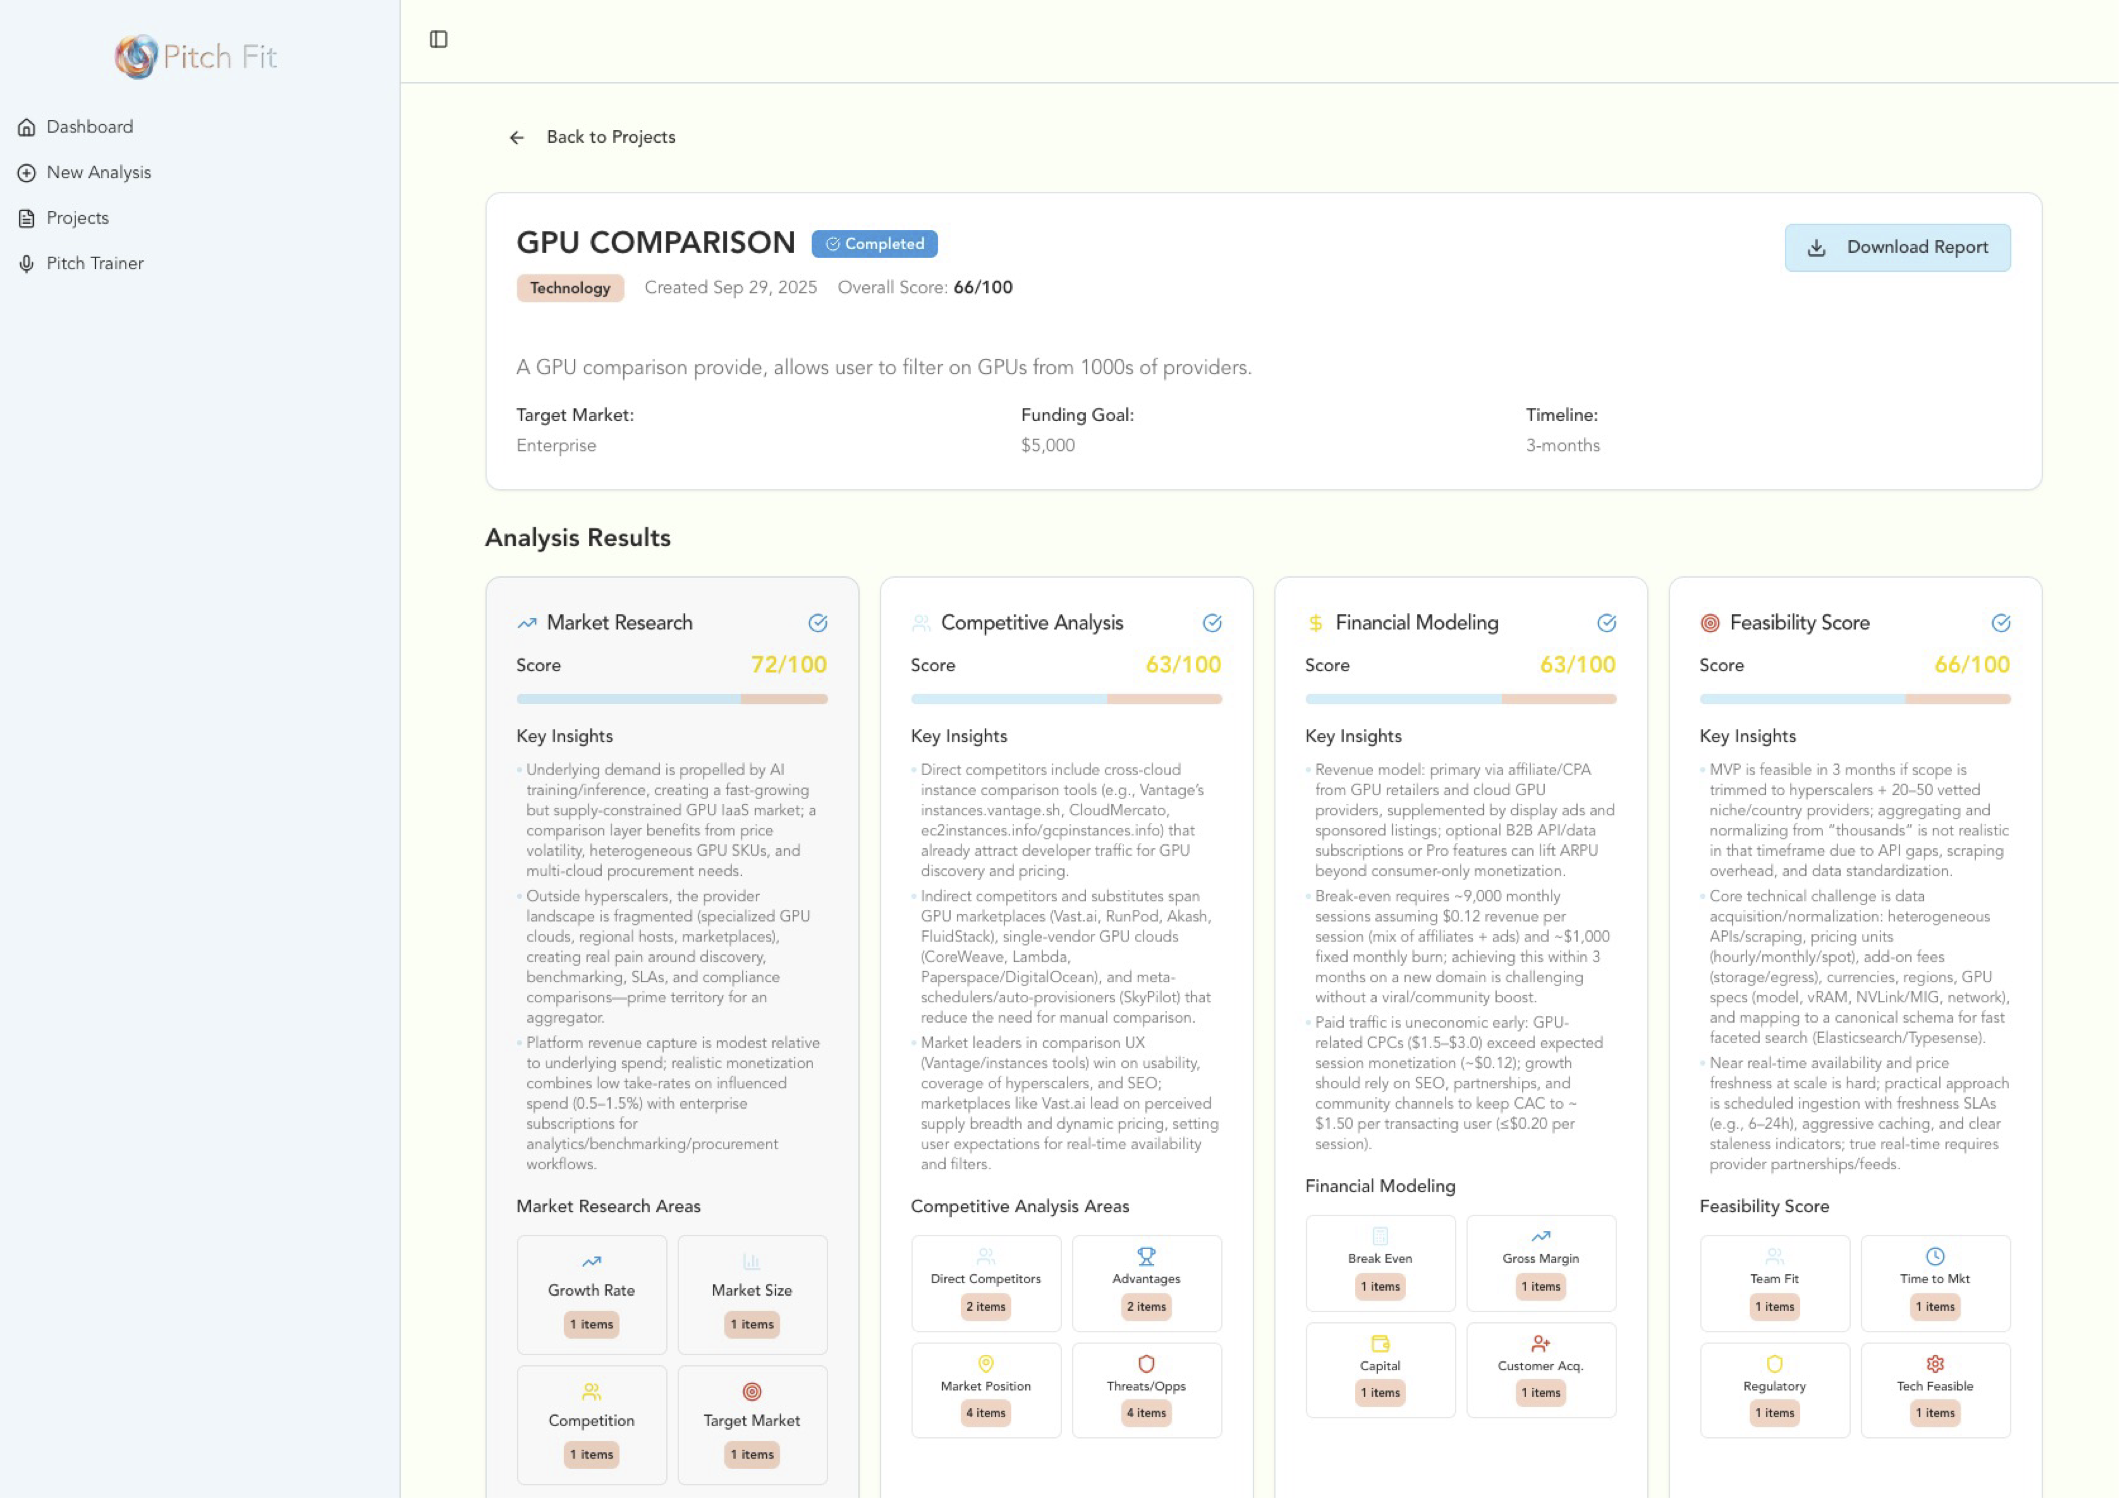Expand the Direct Competitors card
The width and height of the screenshot is (2120, 1500).
pos(985,1282)
